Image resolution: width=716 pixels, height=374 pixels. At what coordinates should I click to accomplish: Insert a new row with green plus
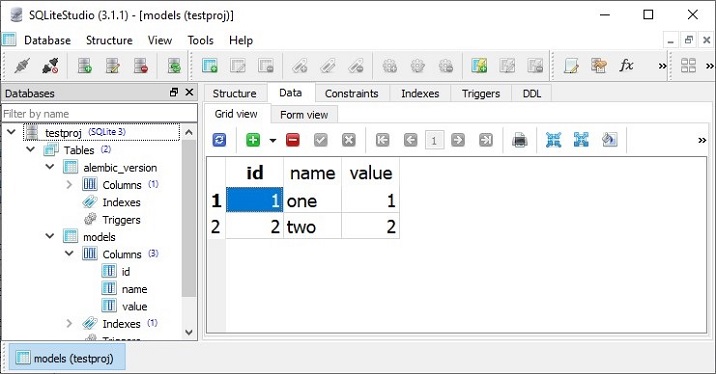point(253,140)
